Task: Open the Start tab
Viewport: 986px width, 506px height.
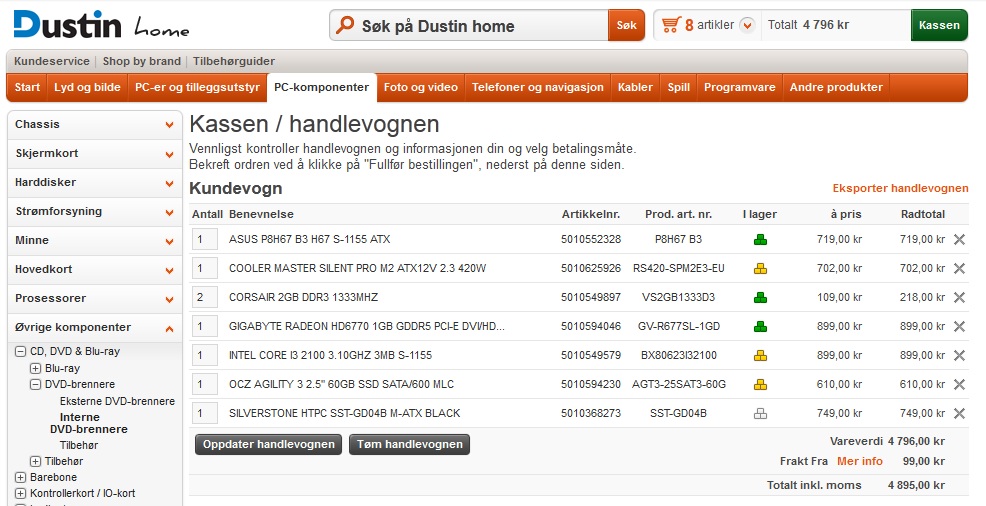Action: [27, 87]
